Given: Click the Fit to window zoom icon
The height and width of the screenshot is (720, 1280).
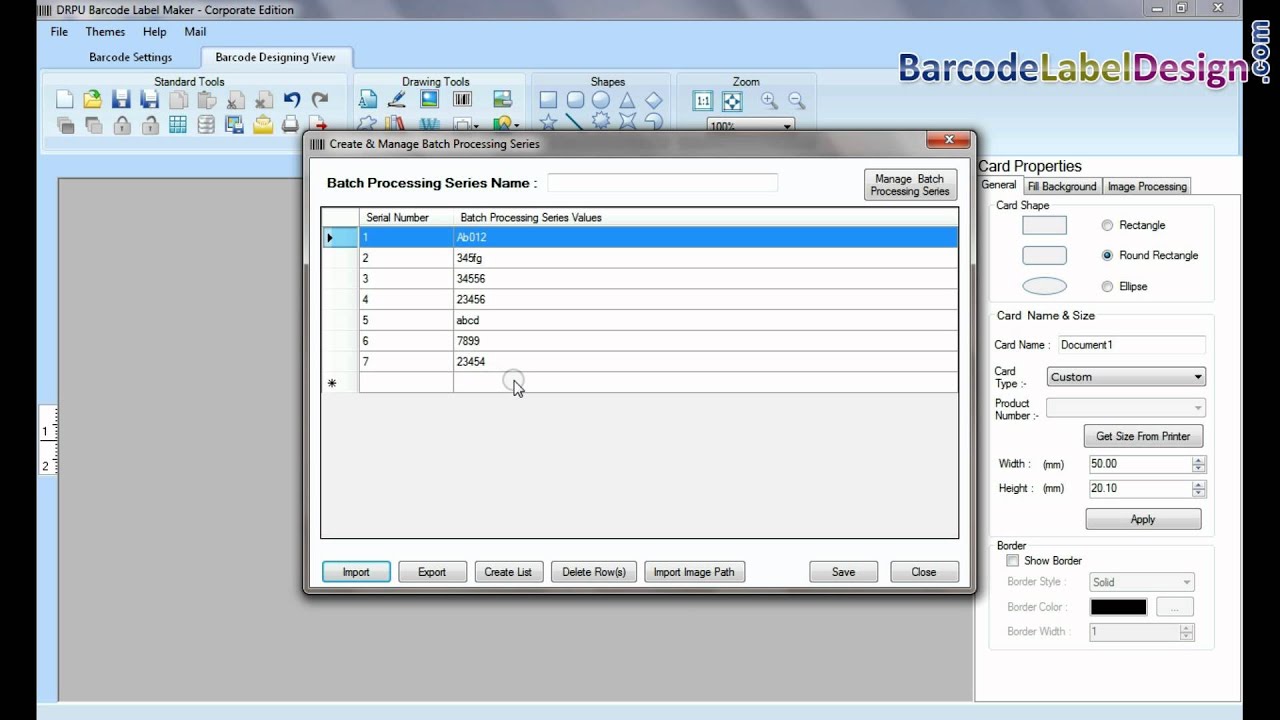Looking at the screenshot, I should coord(732,100).
